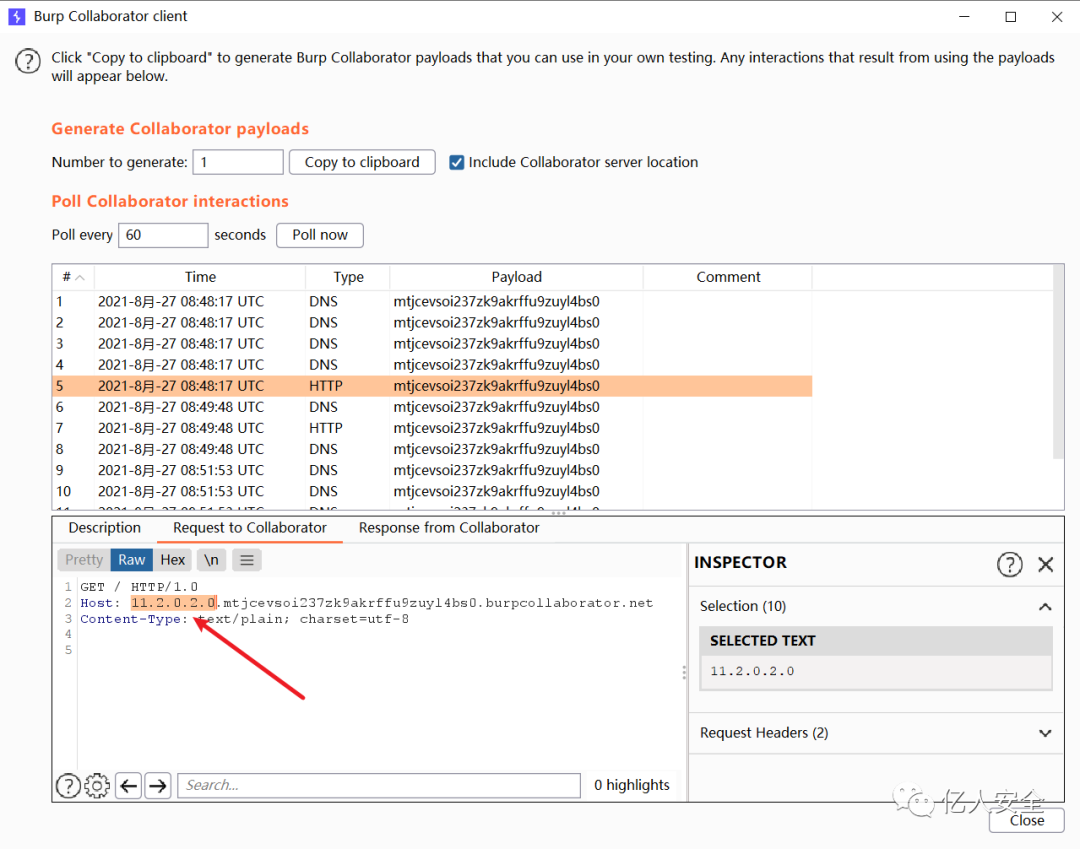The image size is (1080, 849).
Task: Open the Inspector help icon
Action: pyautogui.click(x=1009, y=564)
